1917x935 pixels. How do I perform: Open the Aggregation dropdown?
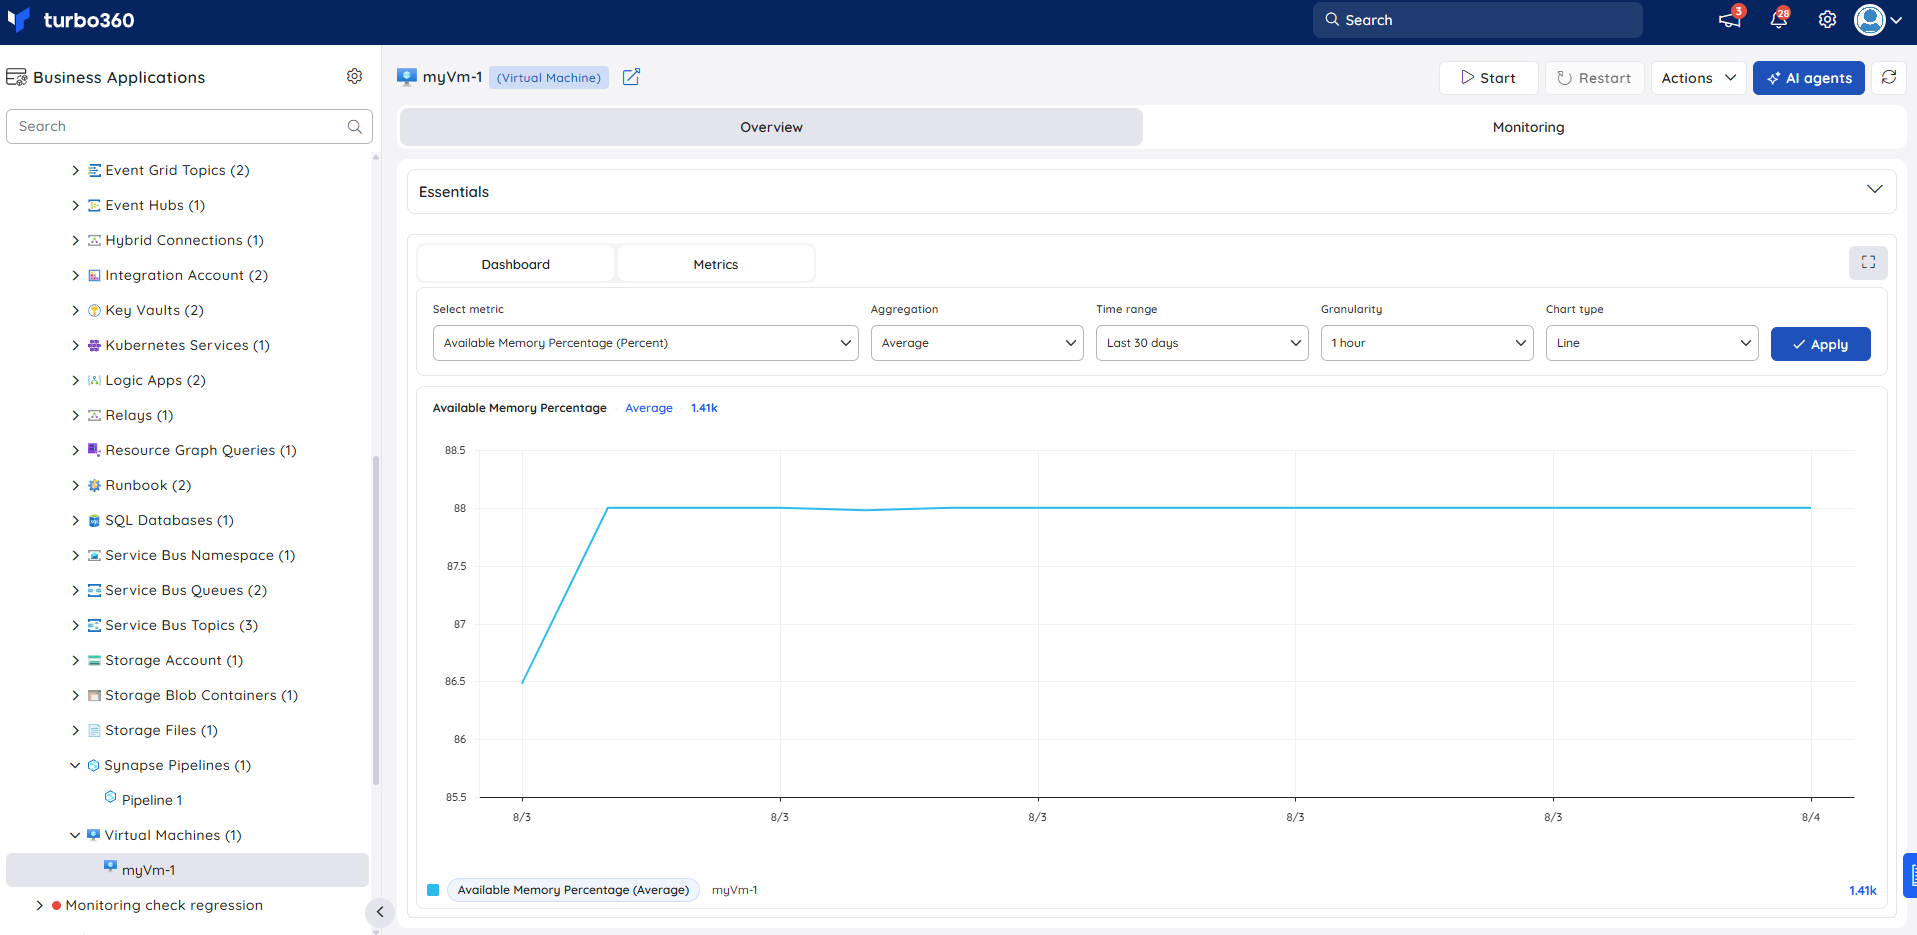click(977, 343)
